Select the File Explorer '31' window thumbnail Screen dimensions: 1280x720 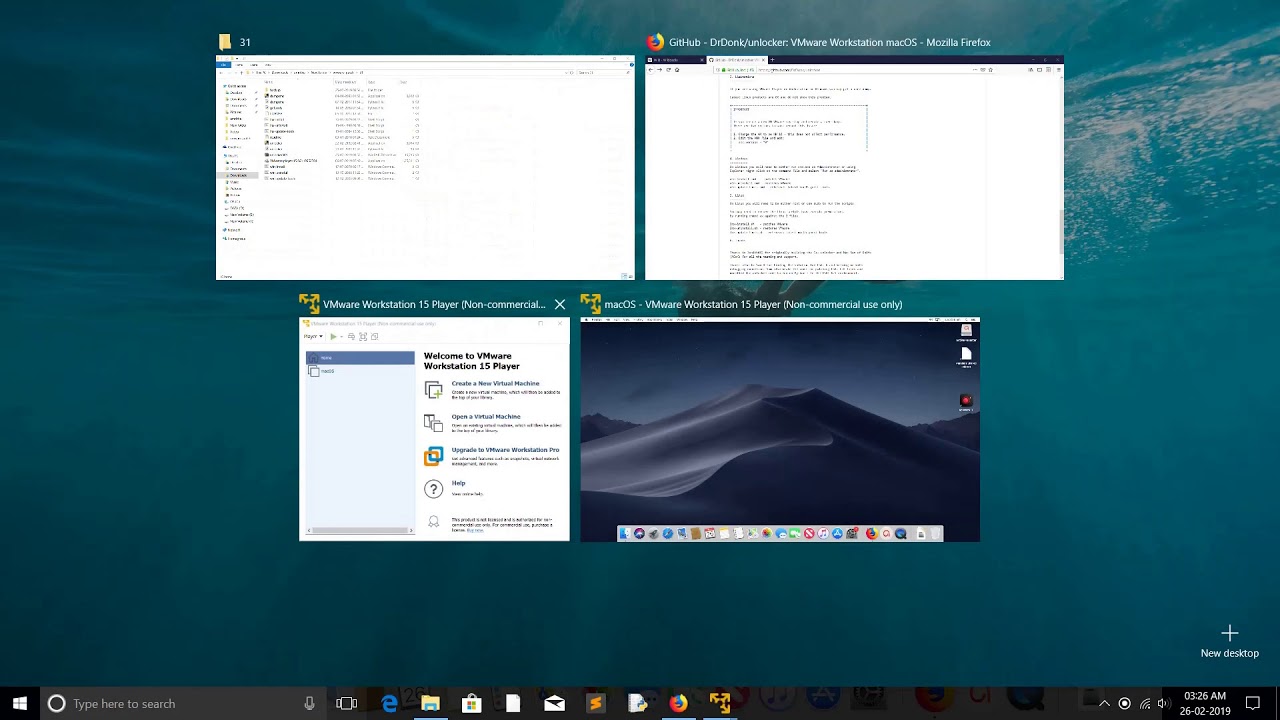(x=425, y=167)
